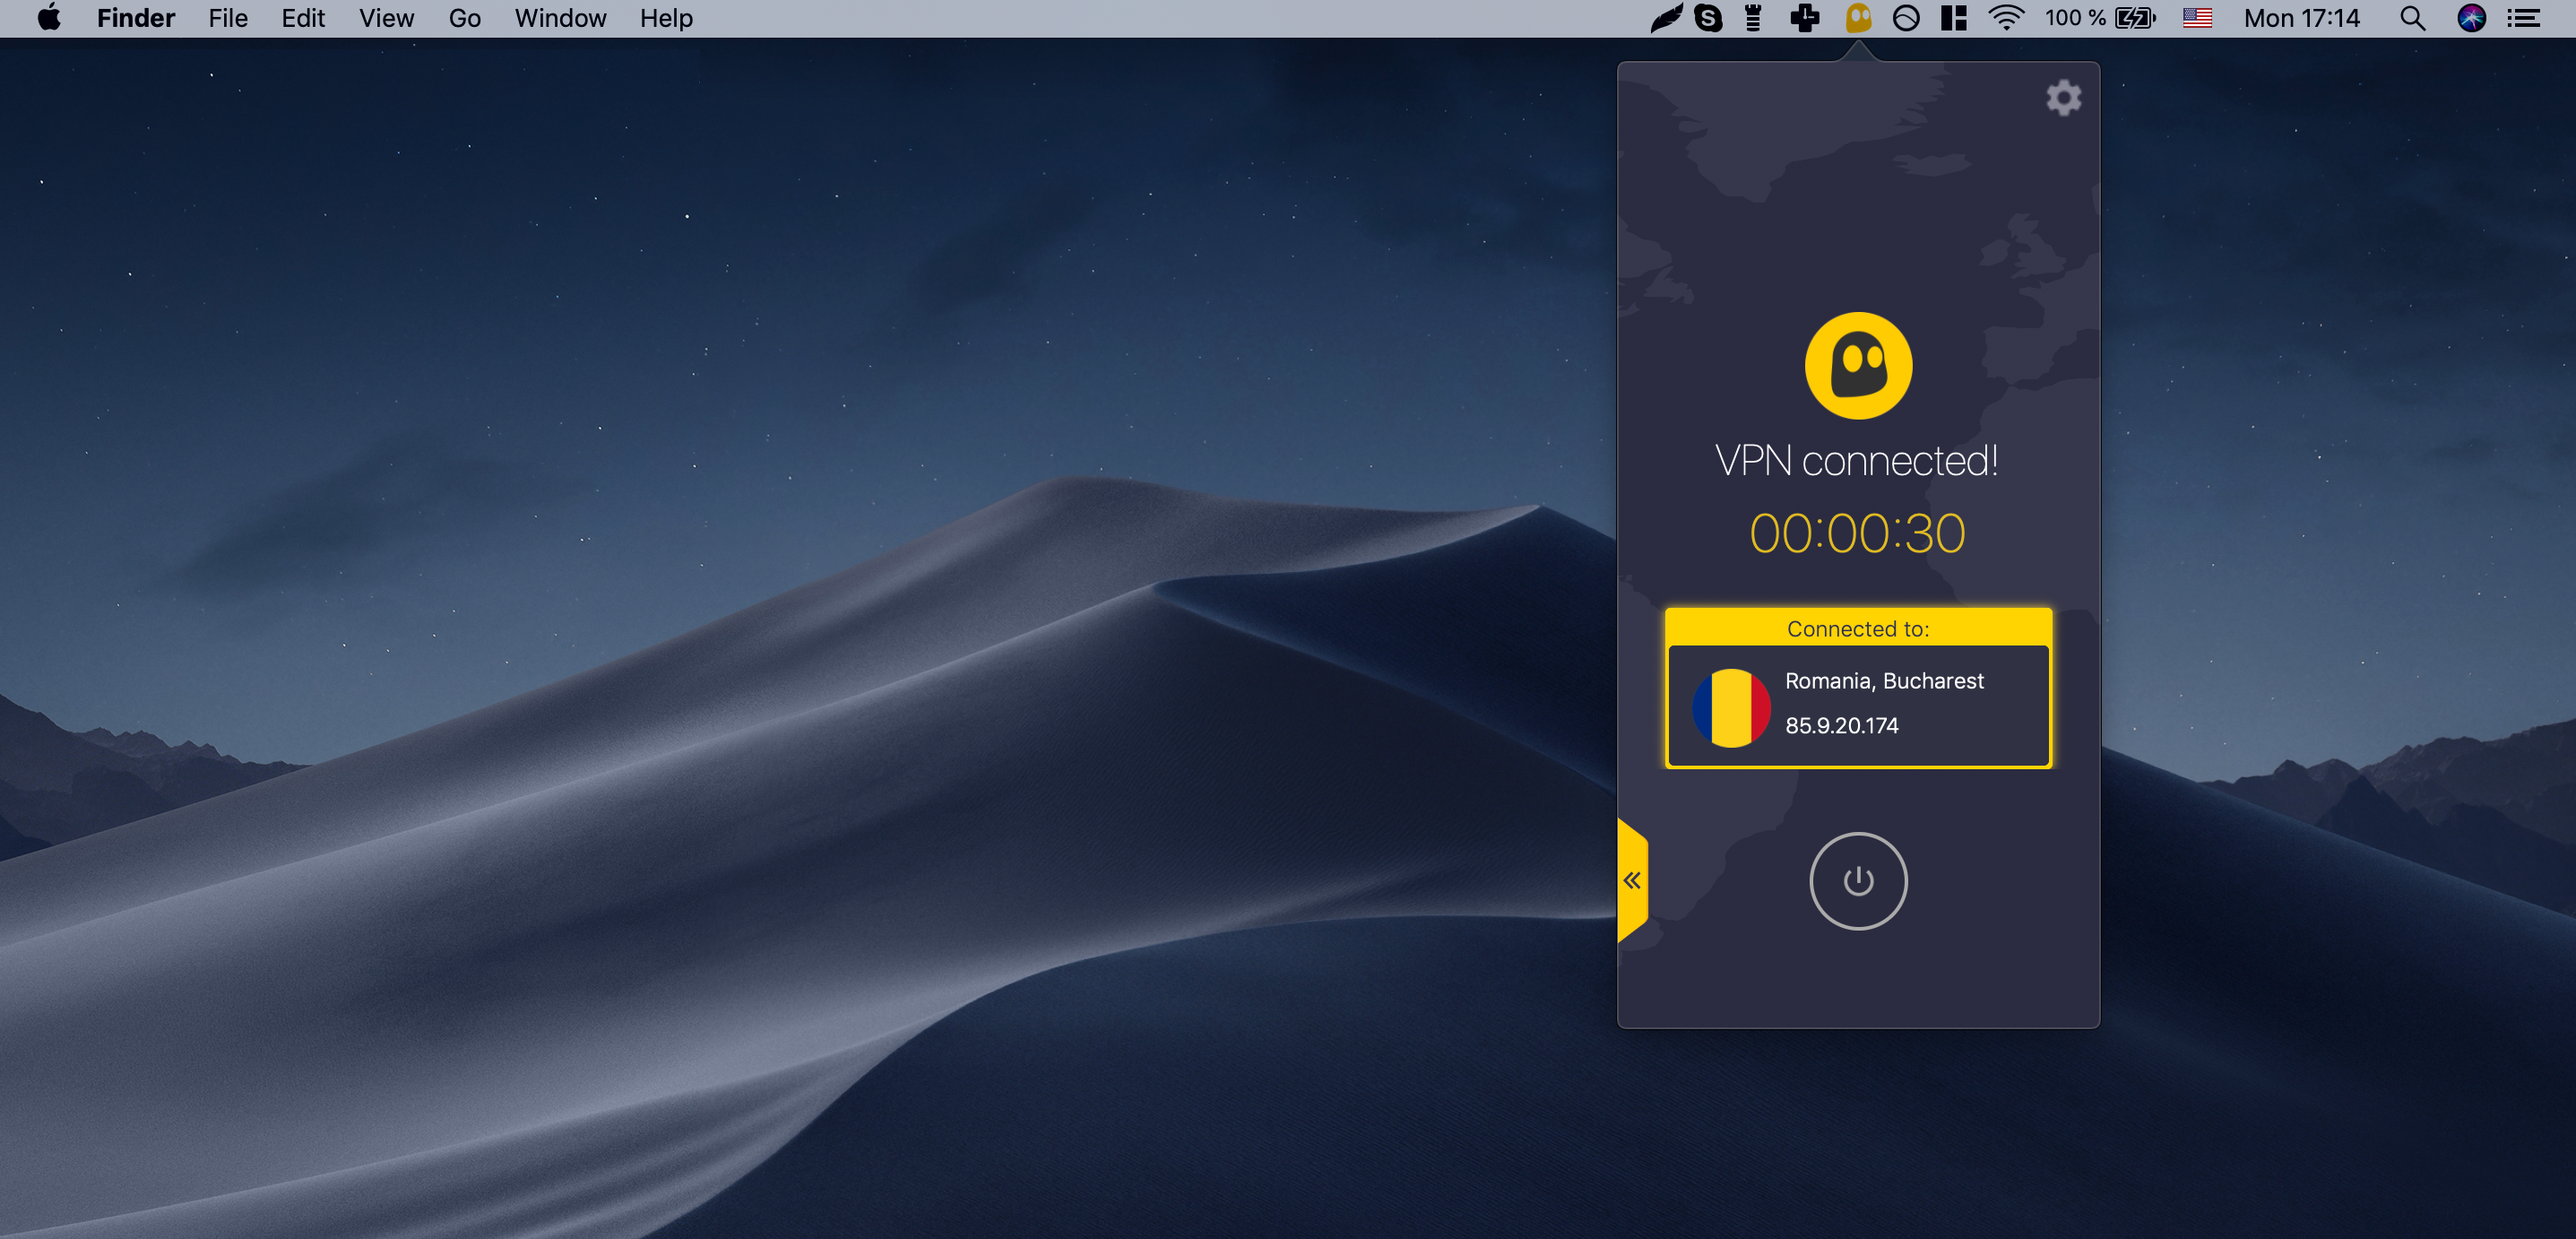
Task: Open CyberGhost settings gear
Action: [x=2063, y=97]
